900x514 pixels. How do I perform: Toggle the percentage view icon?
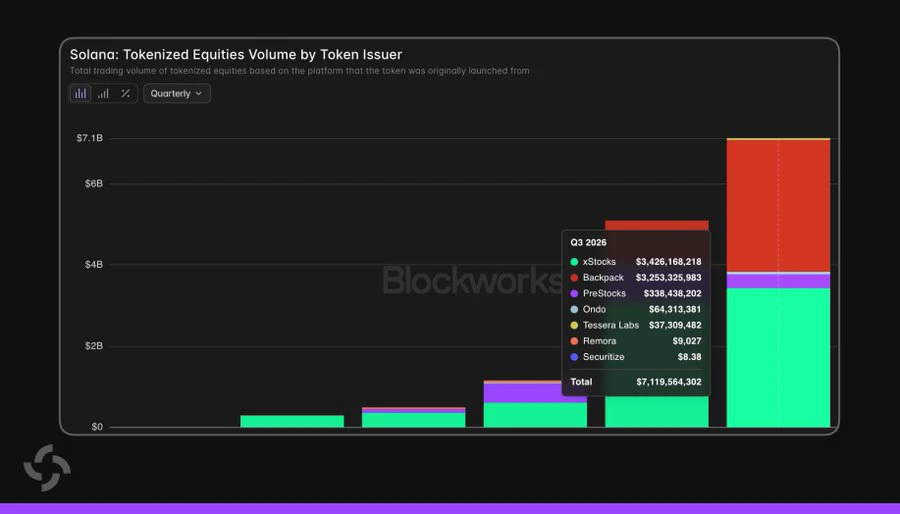tap(125, 94)
